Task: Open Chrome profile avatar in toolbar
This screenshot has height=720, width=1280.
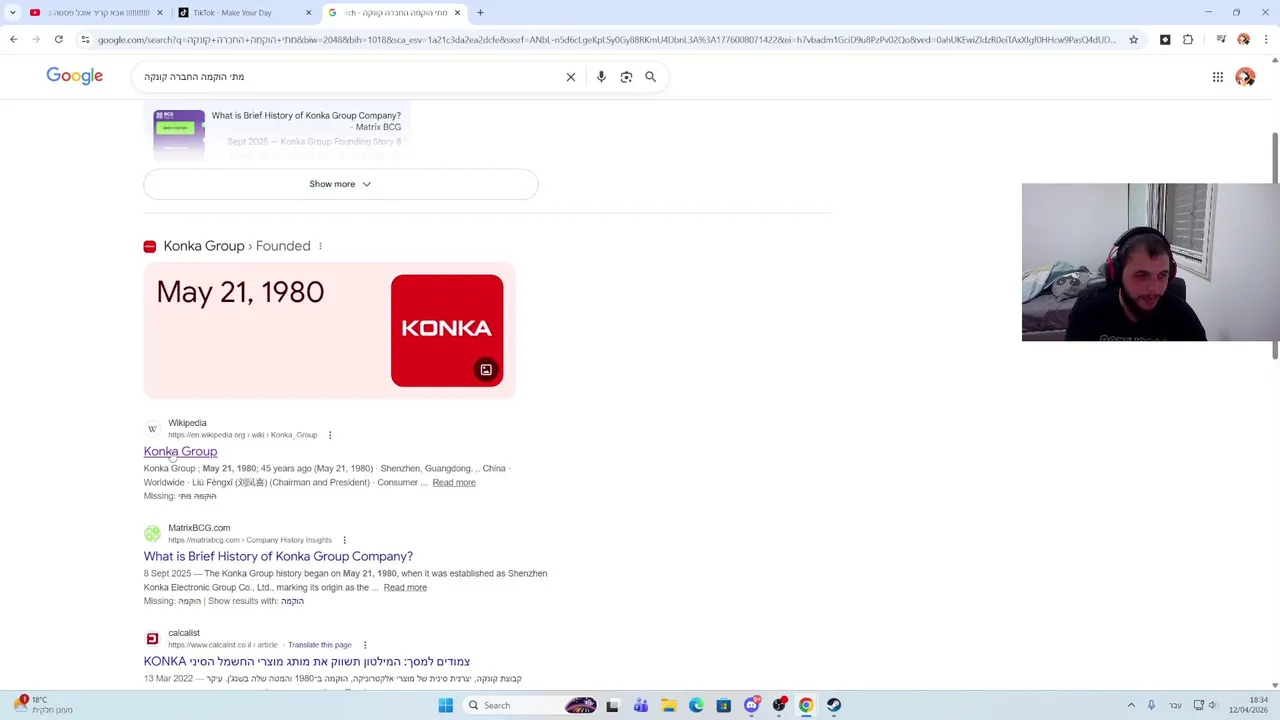Action: pyautogui.click(x=1243, y=39)
